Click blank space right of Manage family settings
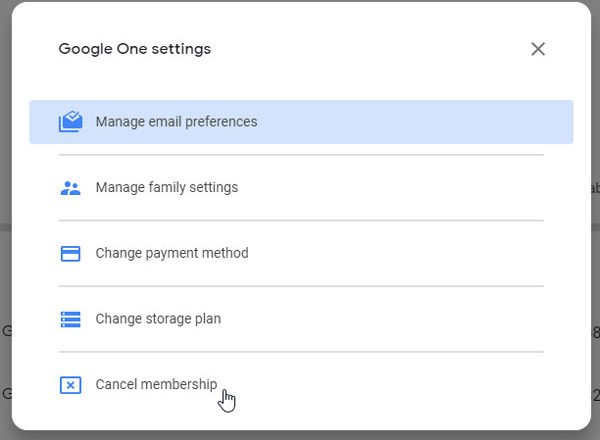This screenshot has width=600, height=440. [x=400, y=188]
